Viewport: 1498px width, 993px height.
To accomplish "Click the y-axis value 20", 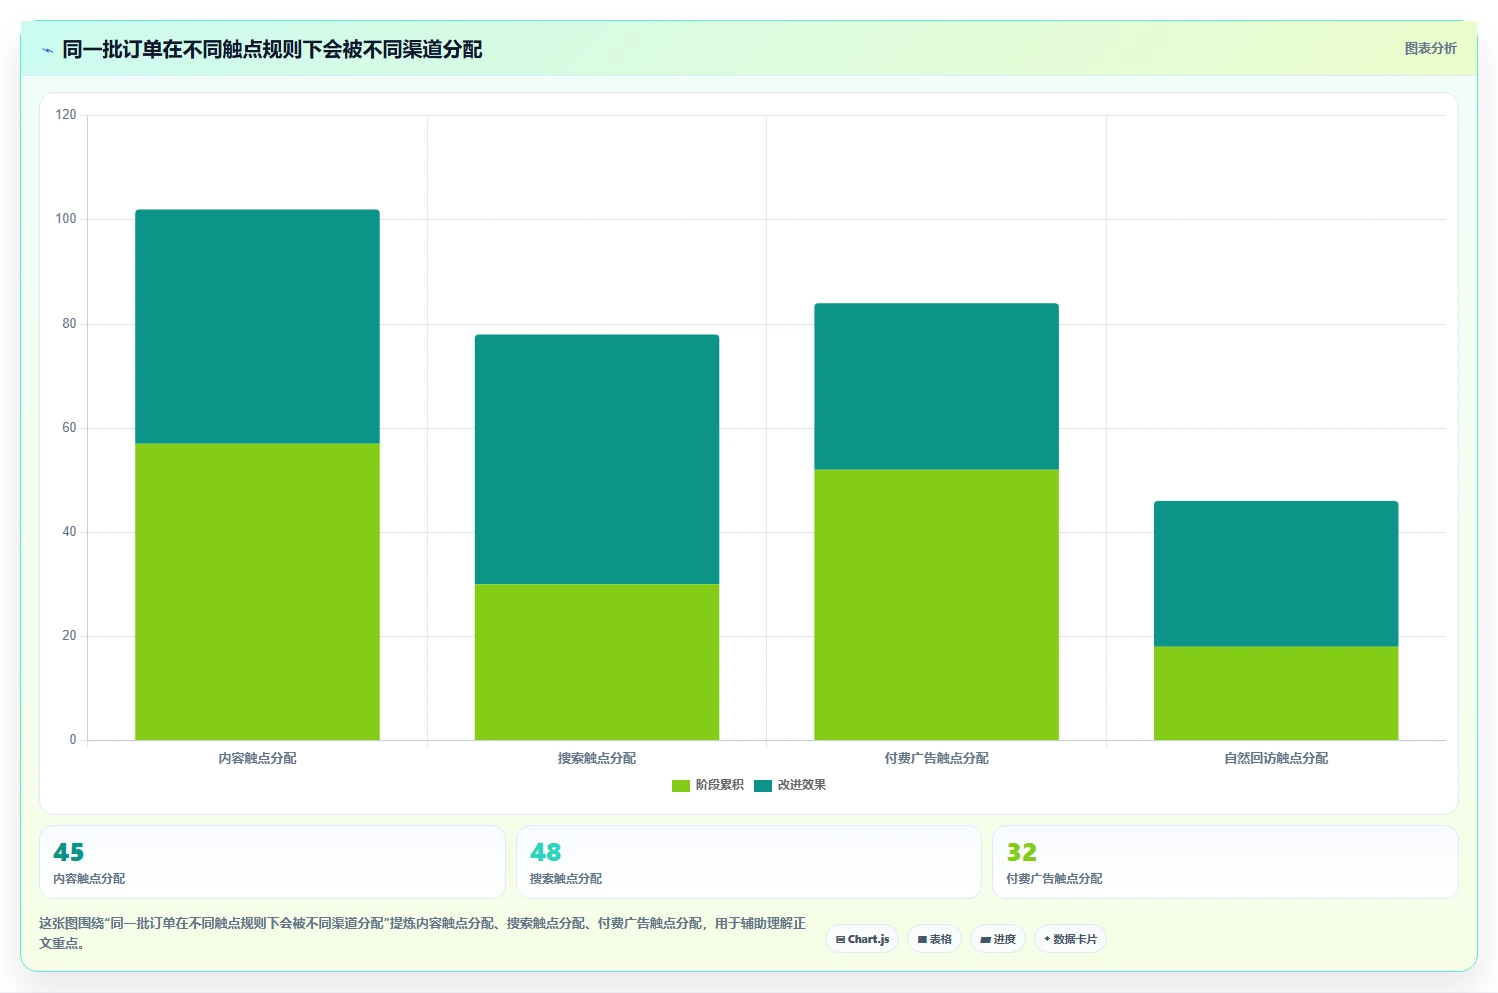I will (69, 636).
